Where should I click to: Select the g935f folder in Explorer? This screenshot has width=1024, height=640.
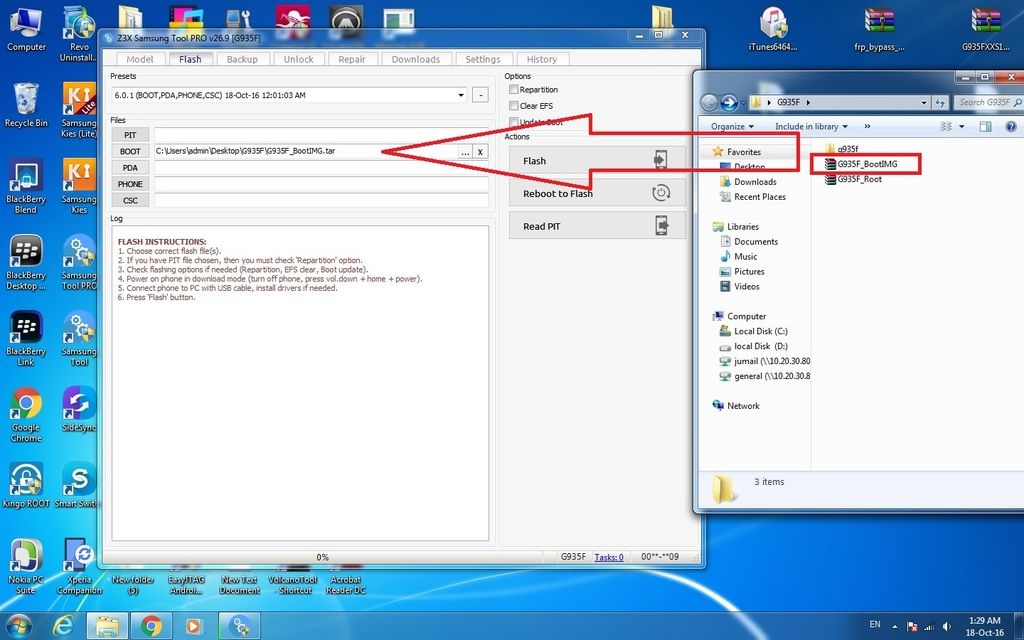[x=842, y=149]
